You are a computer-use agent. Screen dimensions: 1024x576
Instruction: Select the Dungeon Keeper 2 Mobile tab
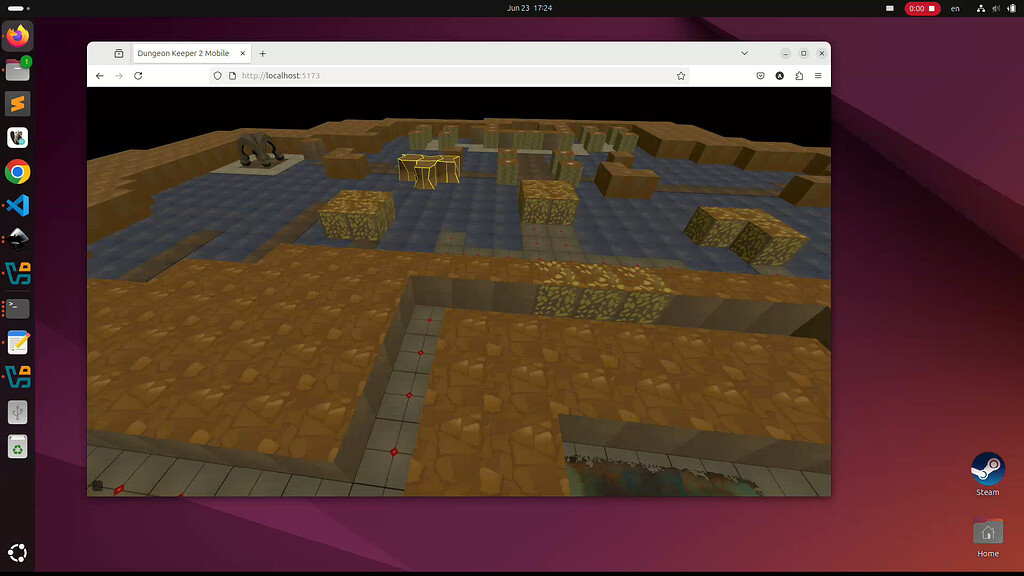pyautogui.click(x=185, y=53)
